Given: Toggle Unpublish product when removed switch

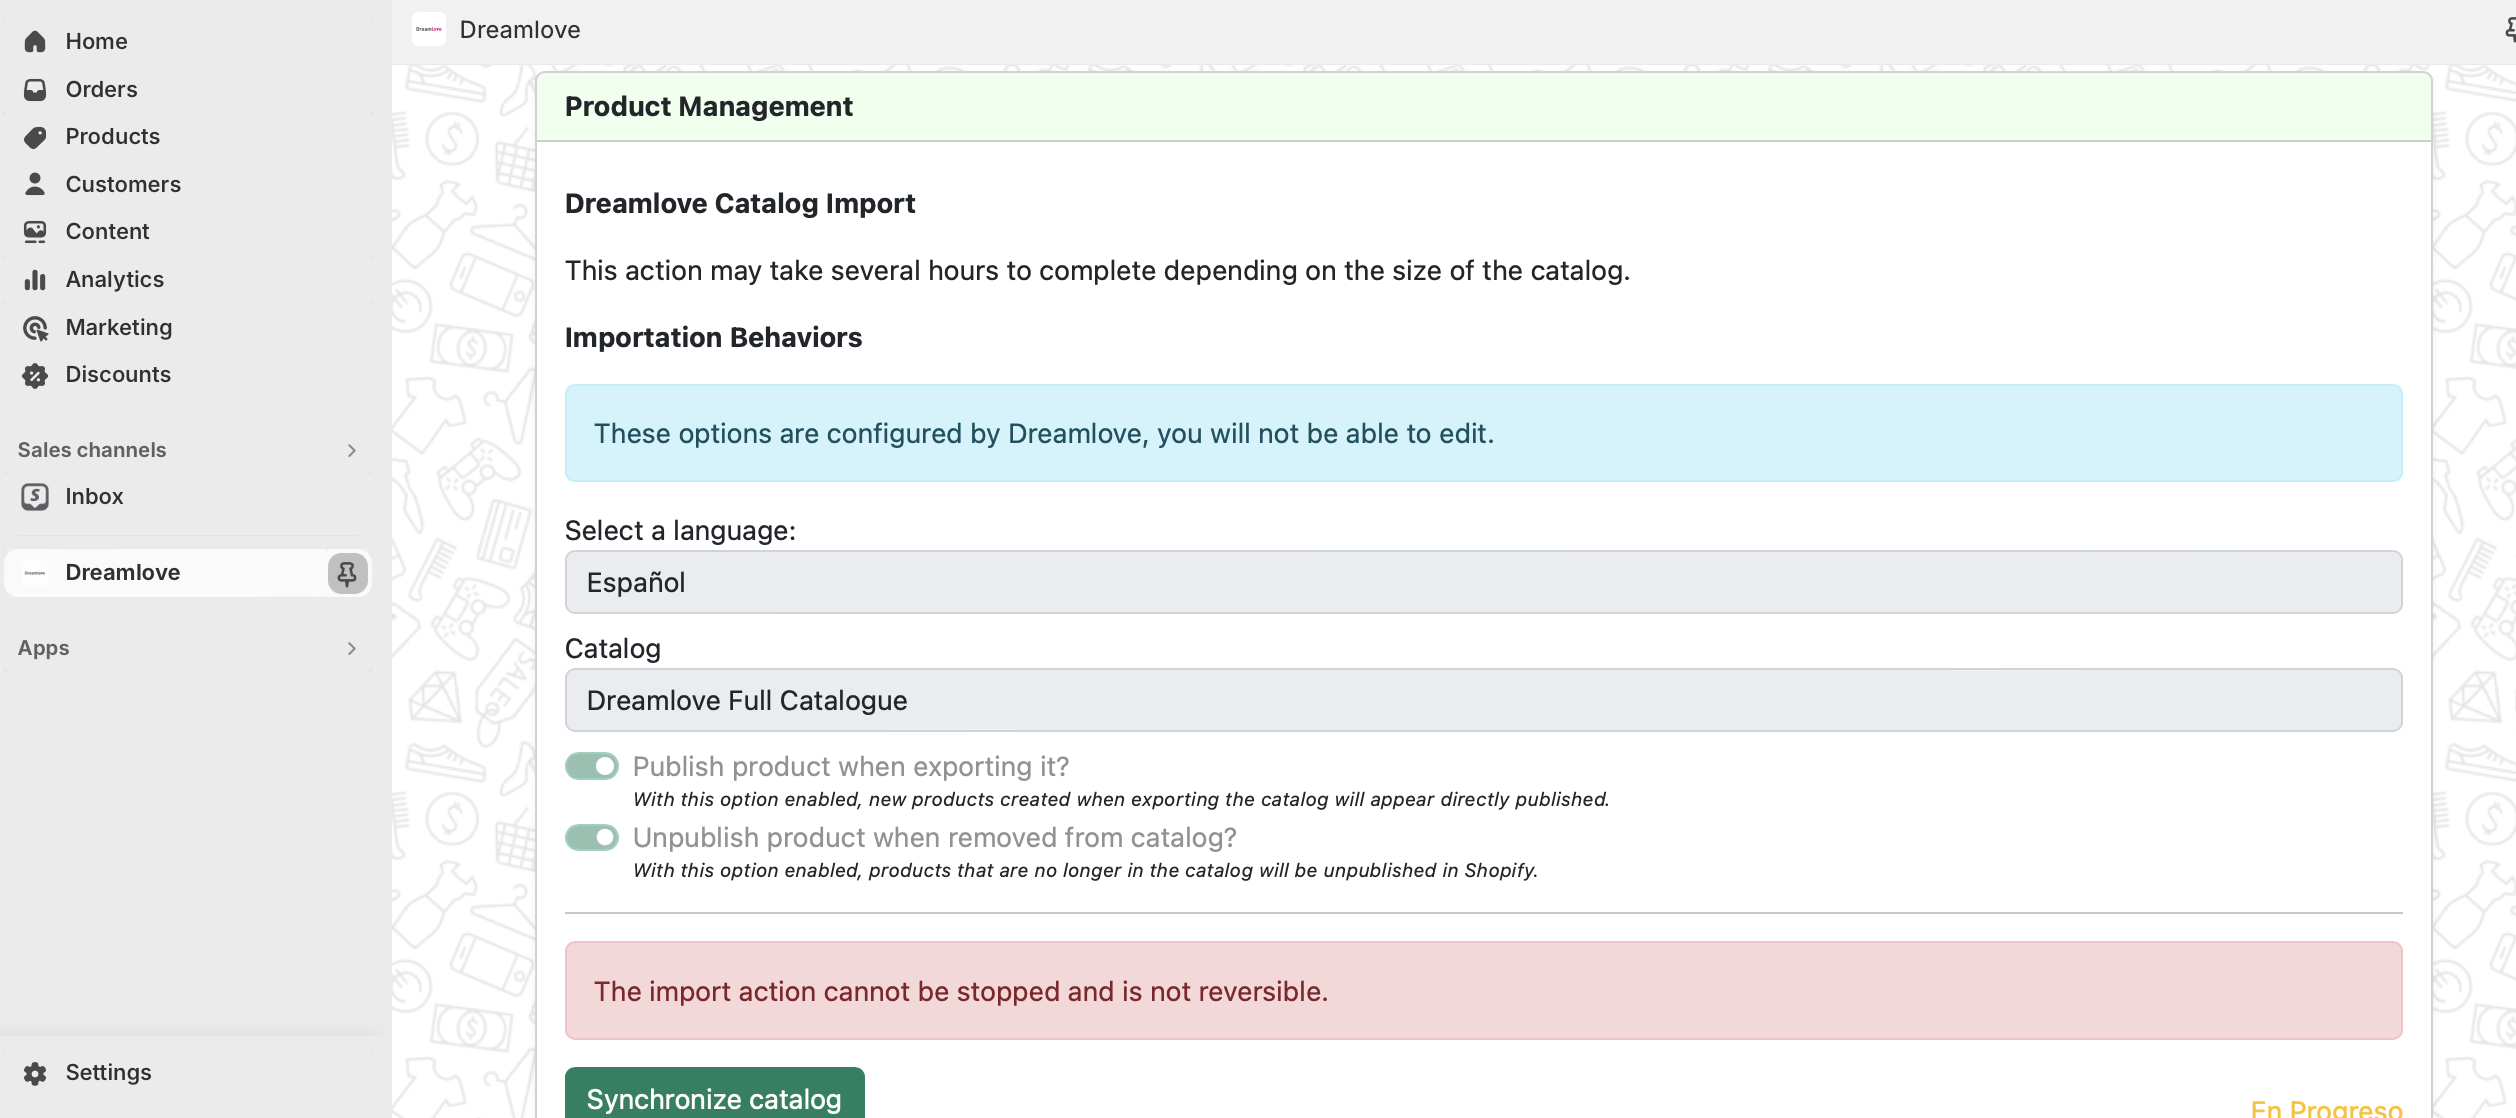Looking at the screenshot, I should [592, 837].
